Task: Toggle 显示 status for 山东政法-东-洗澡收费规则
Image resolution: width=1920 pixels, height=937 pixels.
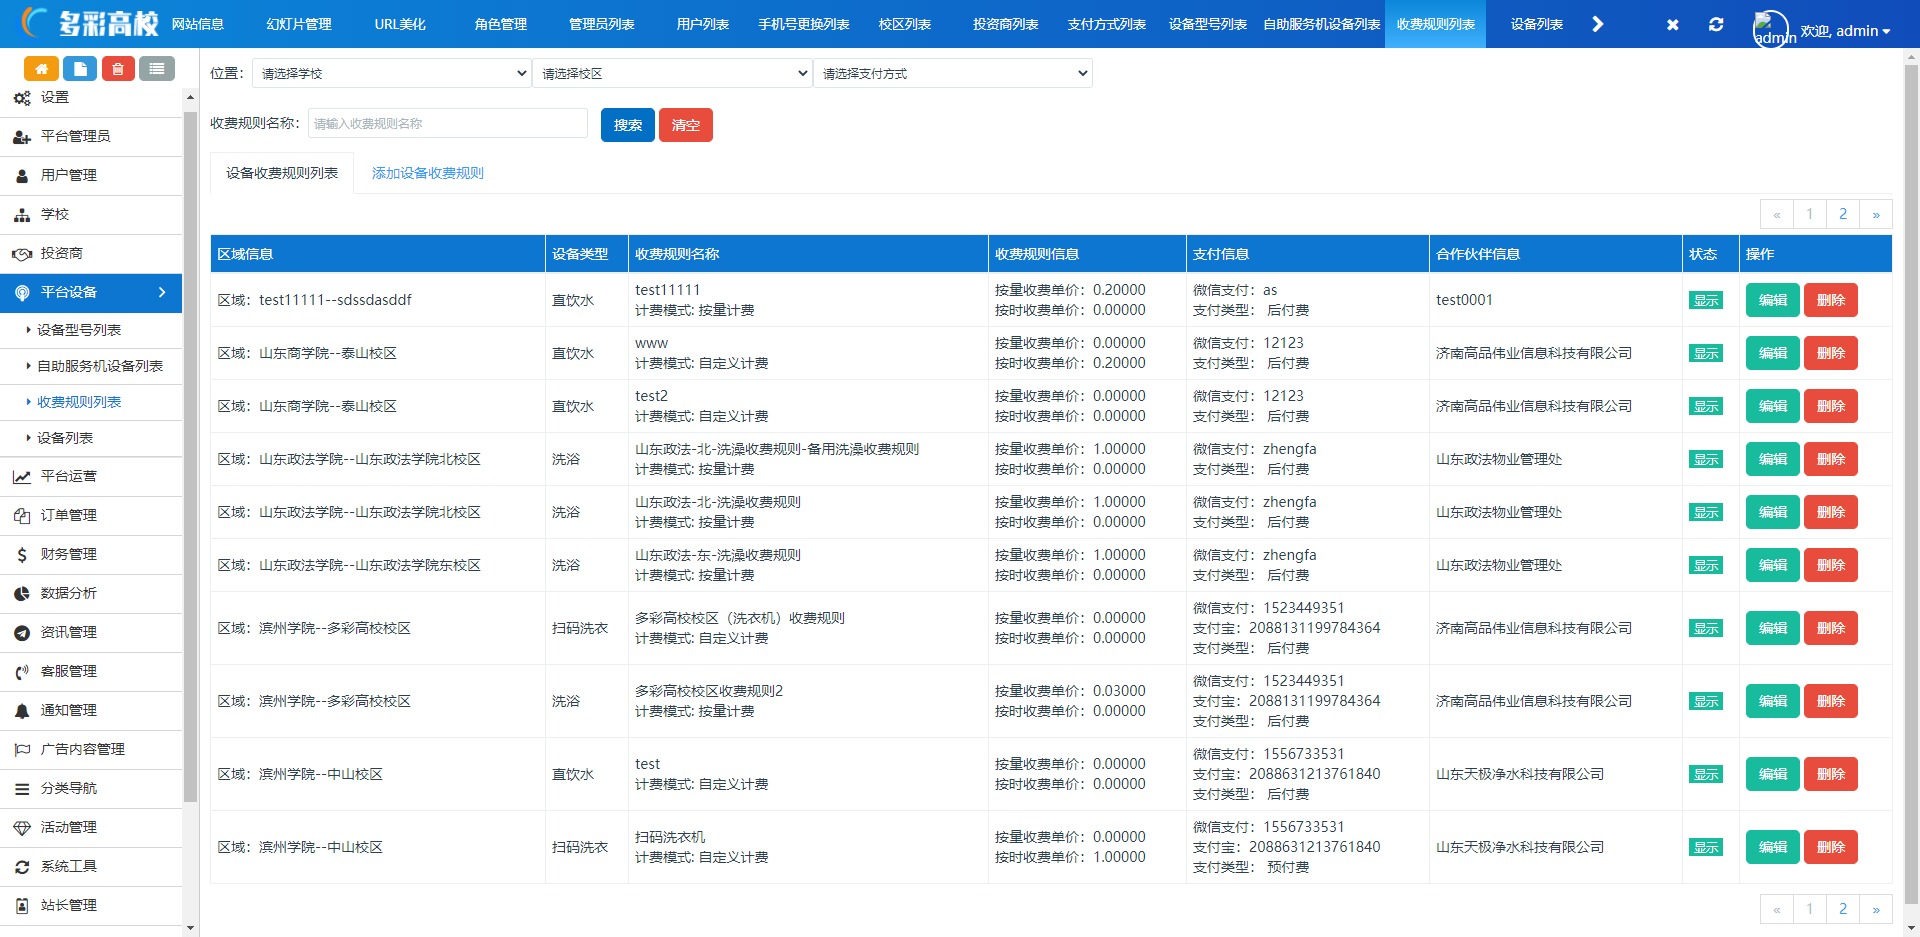Action: (1706, 565)
